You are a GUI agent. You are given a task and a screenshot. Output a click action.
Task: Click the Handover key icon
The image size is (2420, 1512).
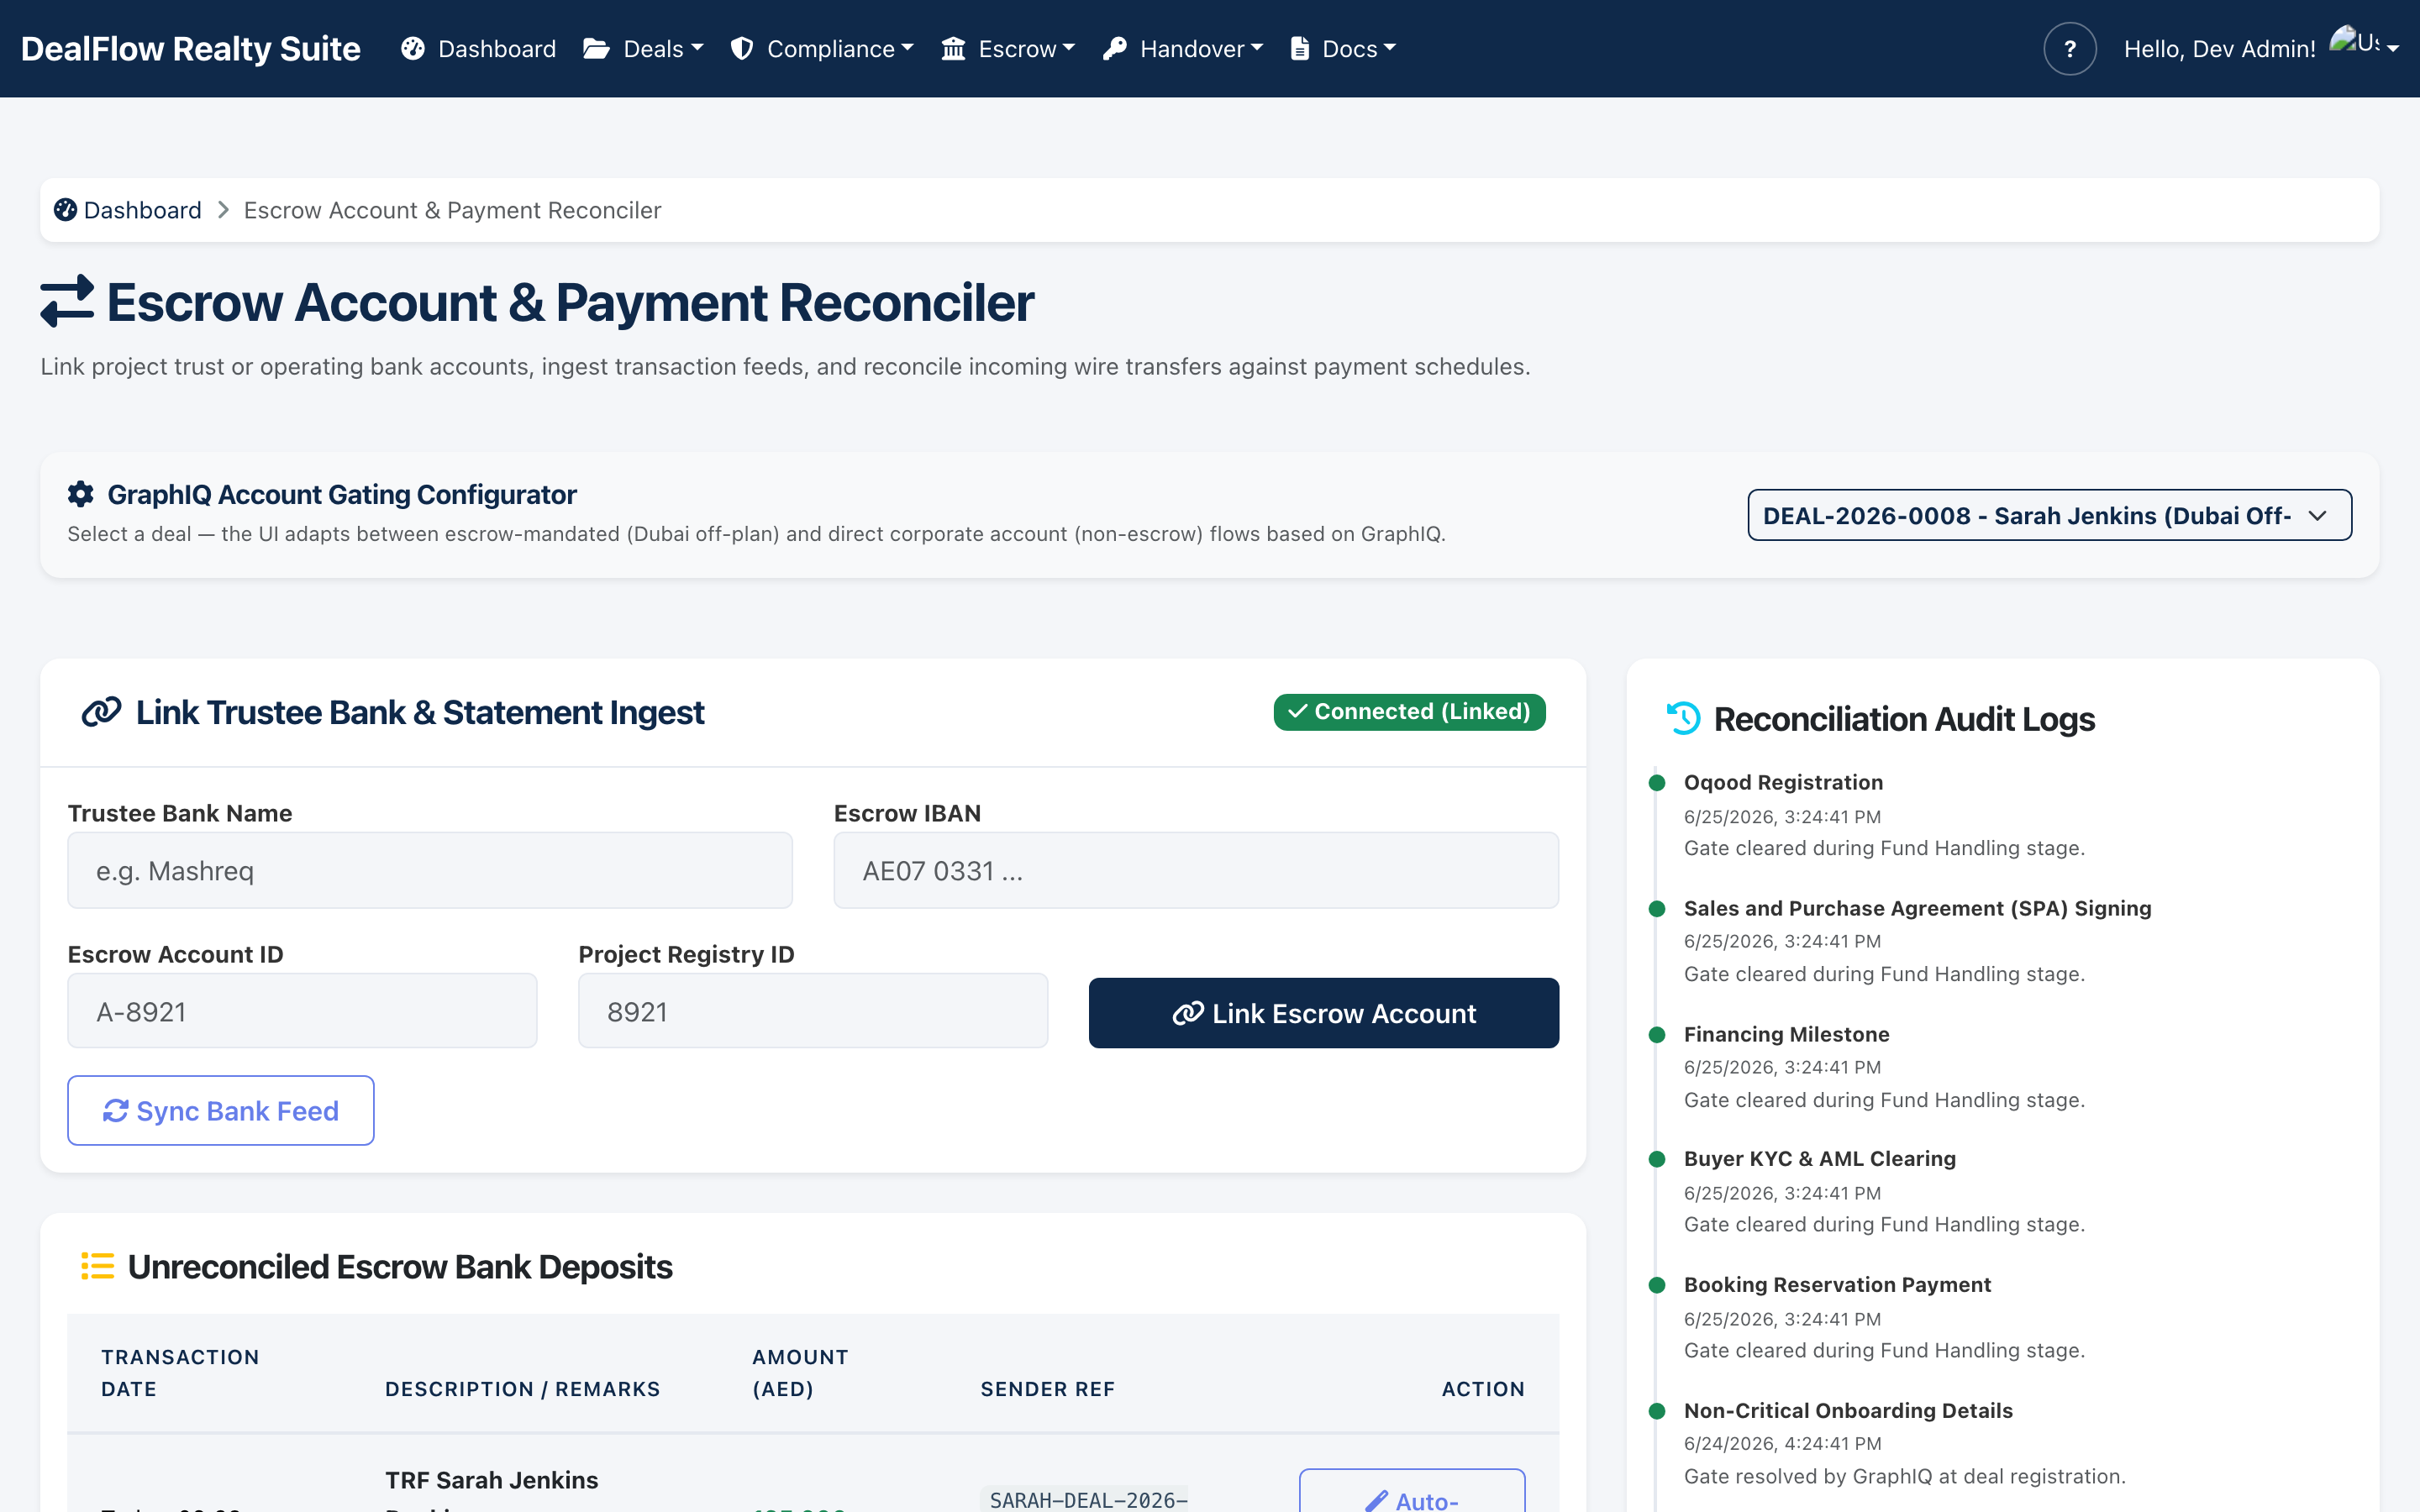[1115, 48]
